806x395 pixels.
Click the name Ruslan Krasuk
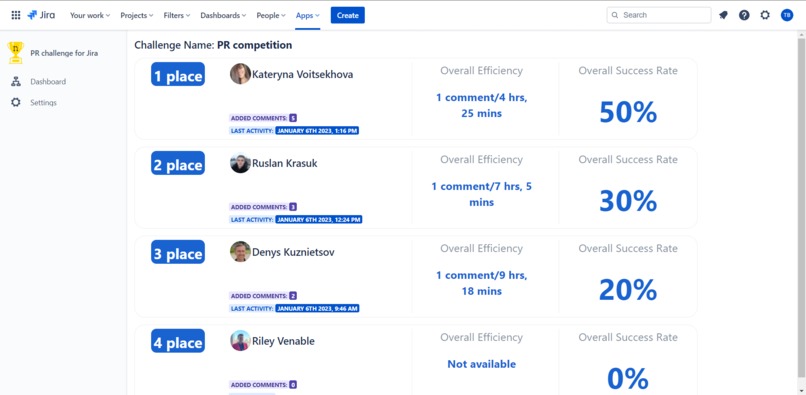[x=285, y=164]
